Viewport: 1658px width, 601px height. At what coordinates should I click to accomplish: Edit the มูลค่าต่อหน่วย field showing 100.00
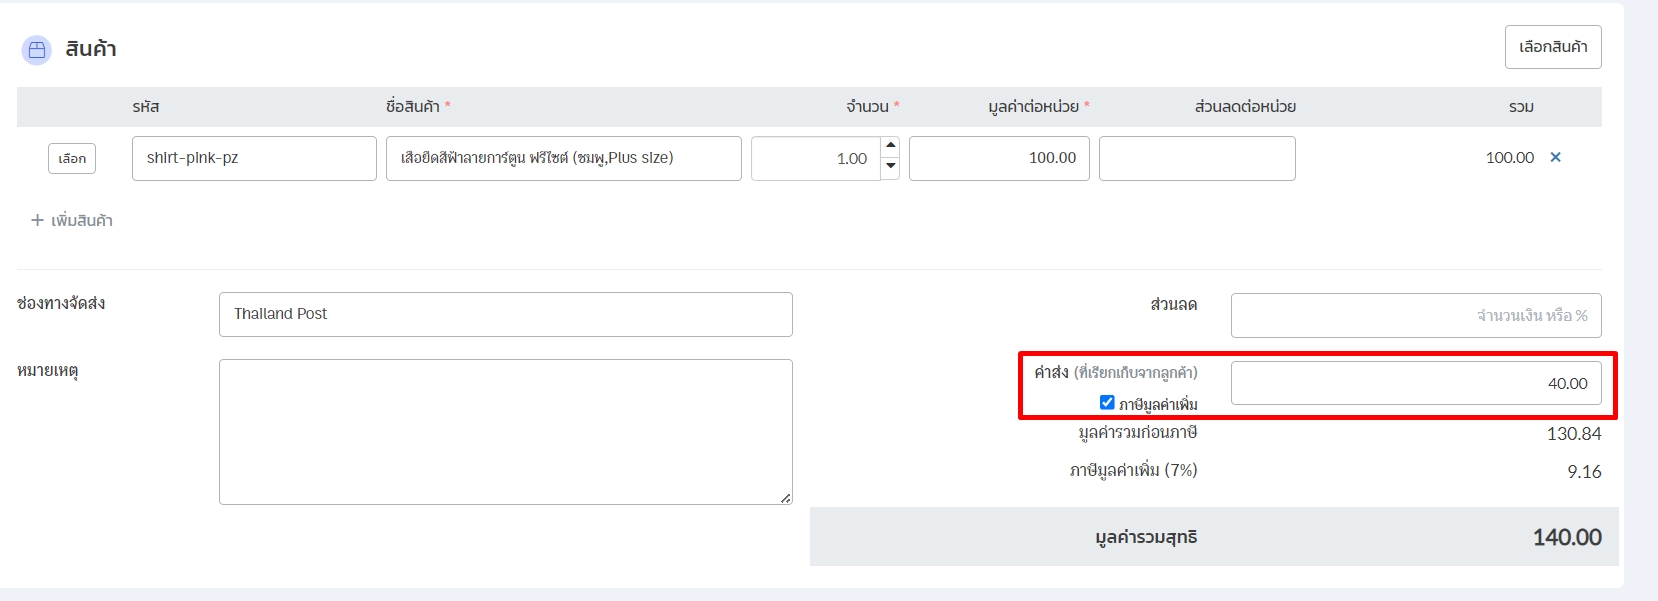pyautogui.click(x=998, y=158)
